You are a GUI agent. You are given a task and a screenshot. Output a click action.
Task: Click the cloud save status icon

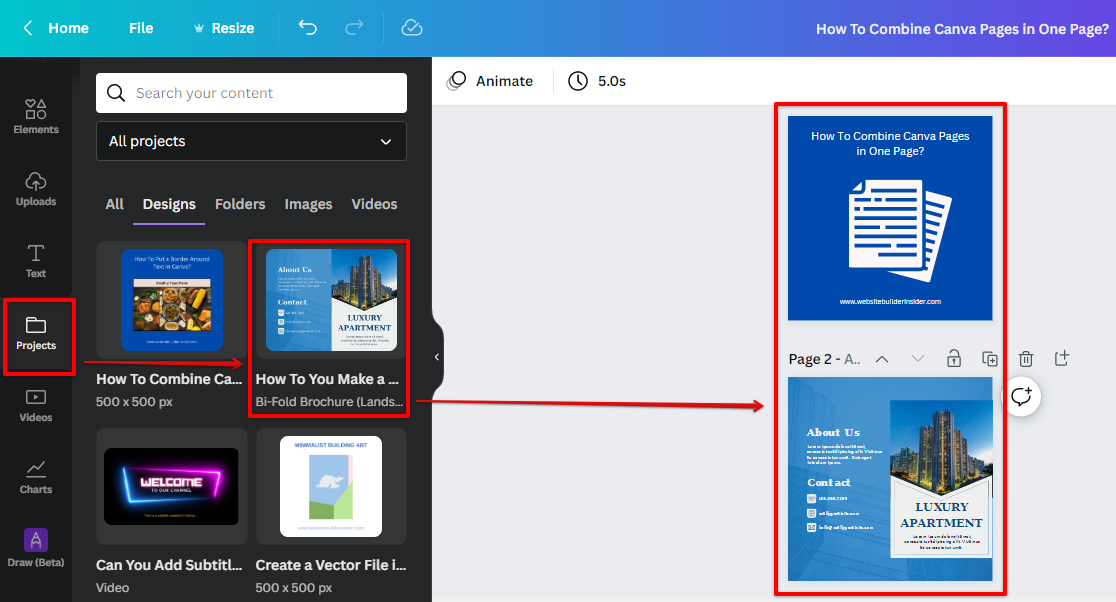pyautogui.click(x=412, y=28)
